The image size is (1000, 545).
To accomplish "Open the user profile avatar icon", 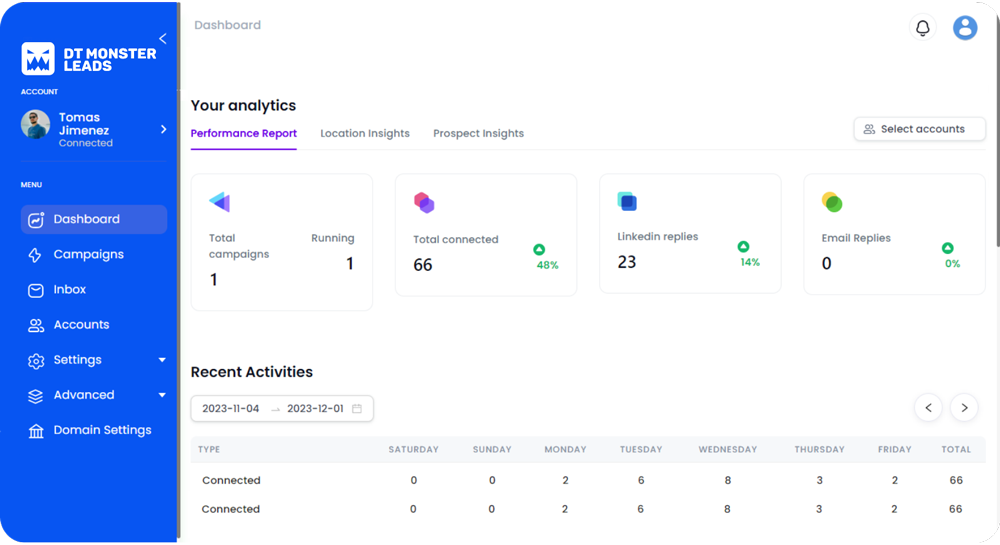I will point(964,28).
